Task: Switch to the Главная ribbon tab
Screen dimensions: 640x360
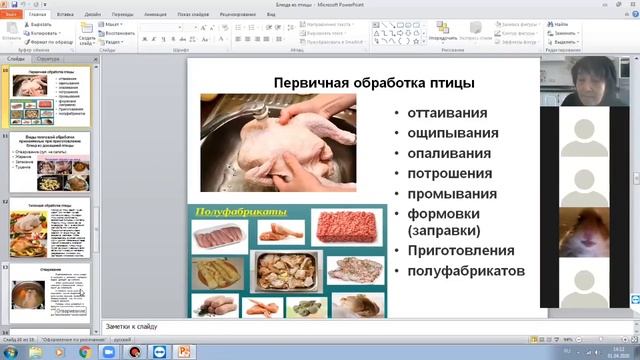Action: click(38, 14)
